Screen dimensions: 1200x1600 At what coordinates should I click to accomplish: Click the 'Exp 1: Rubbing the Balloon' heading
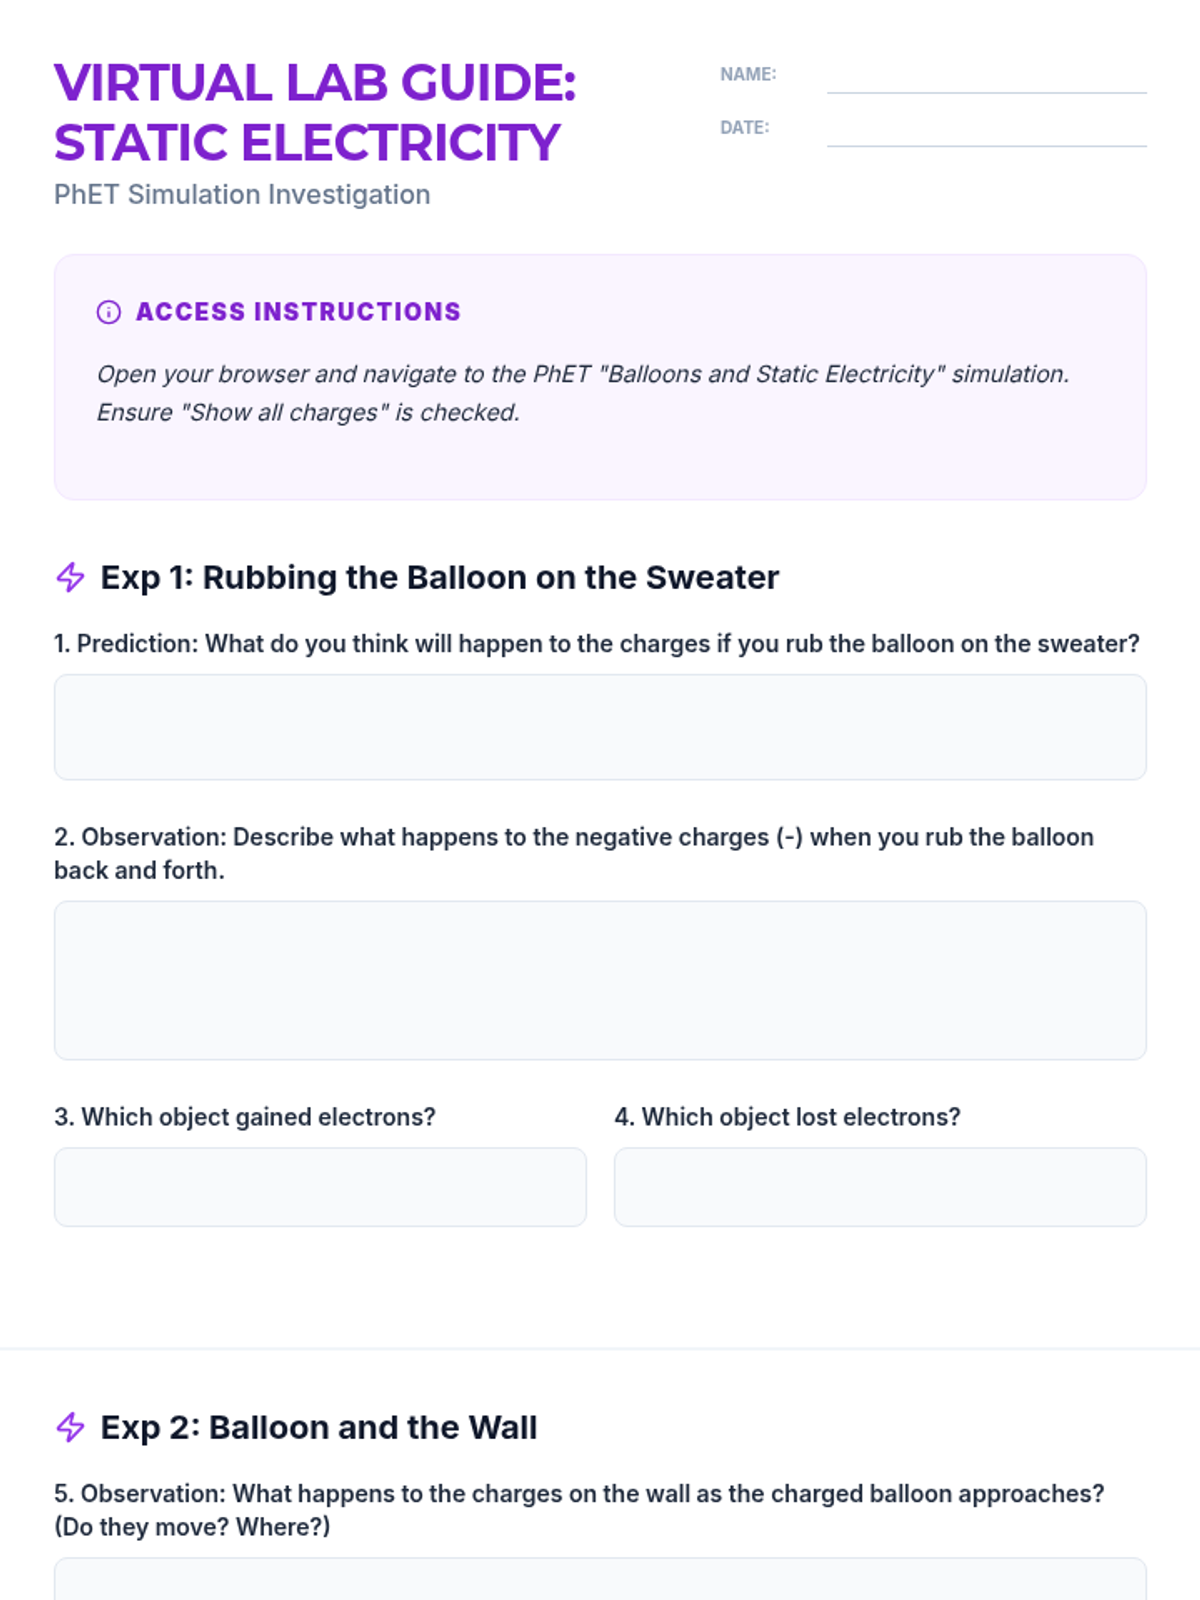pos(439,577)
